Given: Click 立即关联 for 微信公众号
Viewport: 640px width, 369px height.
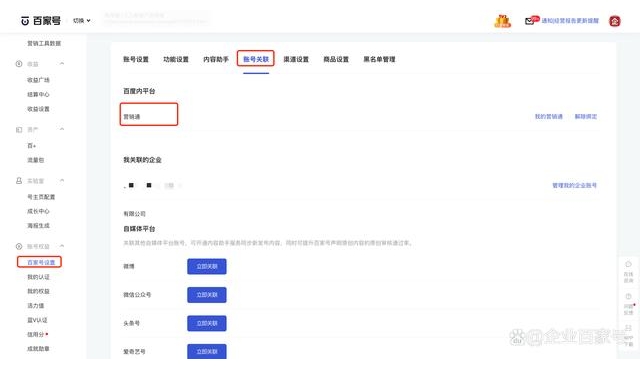Looking at the screenshot, I should coord(207,295).
